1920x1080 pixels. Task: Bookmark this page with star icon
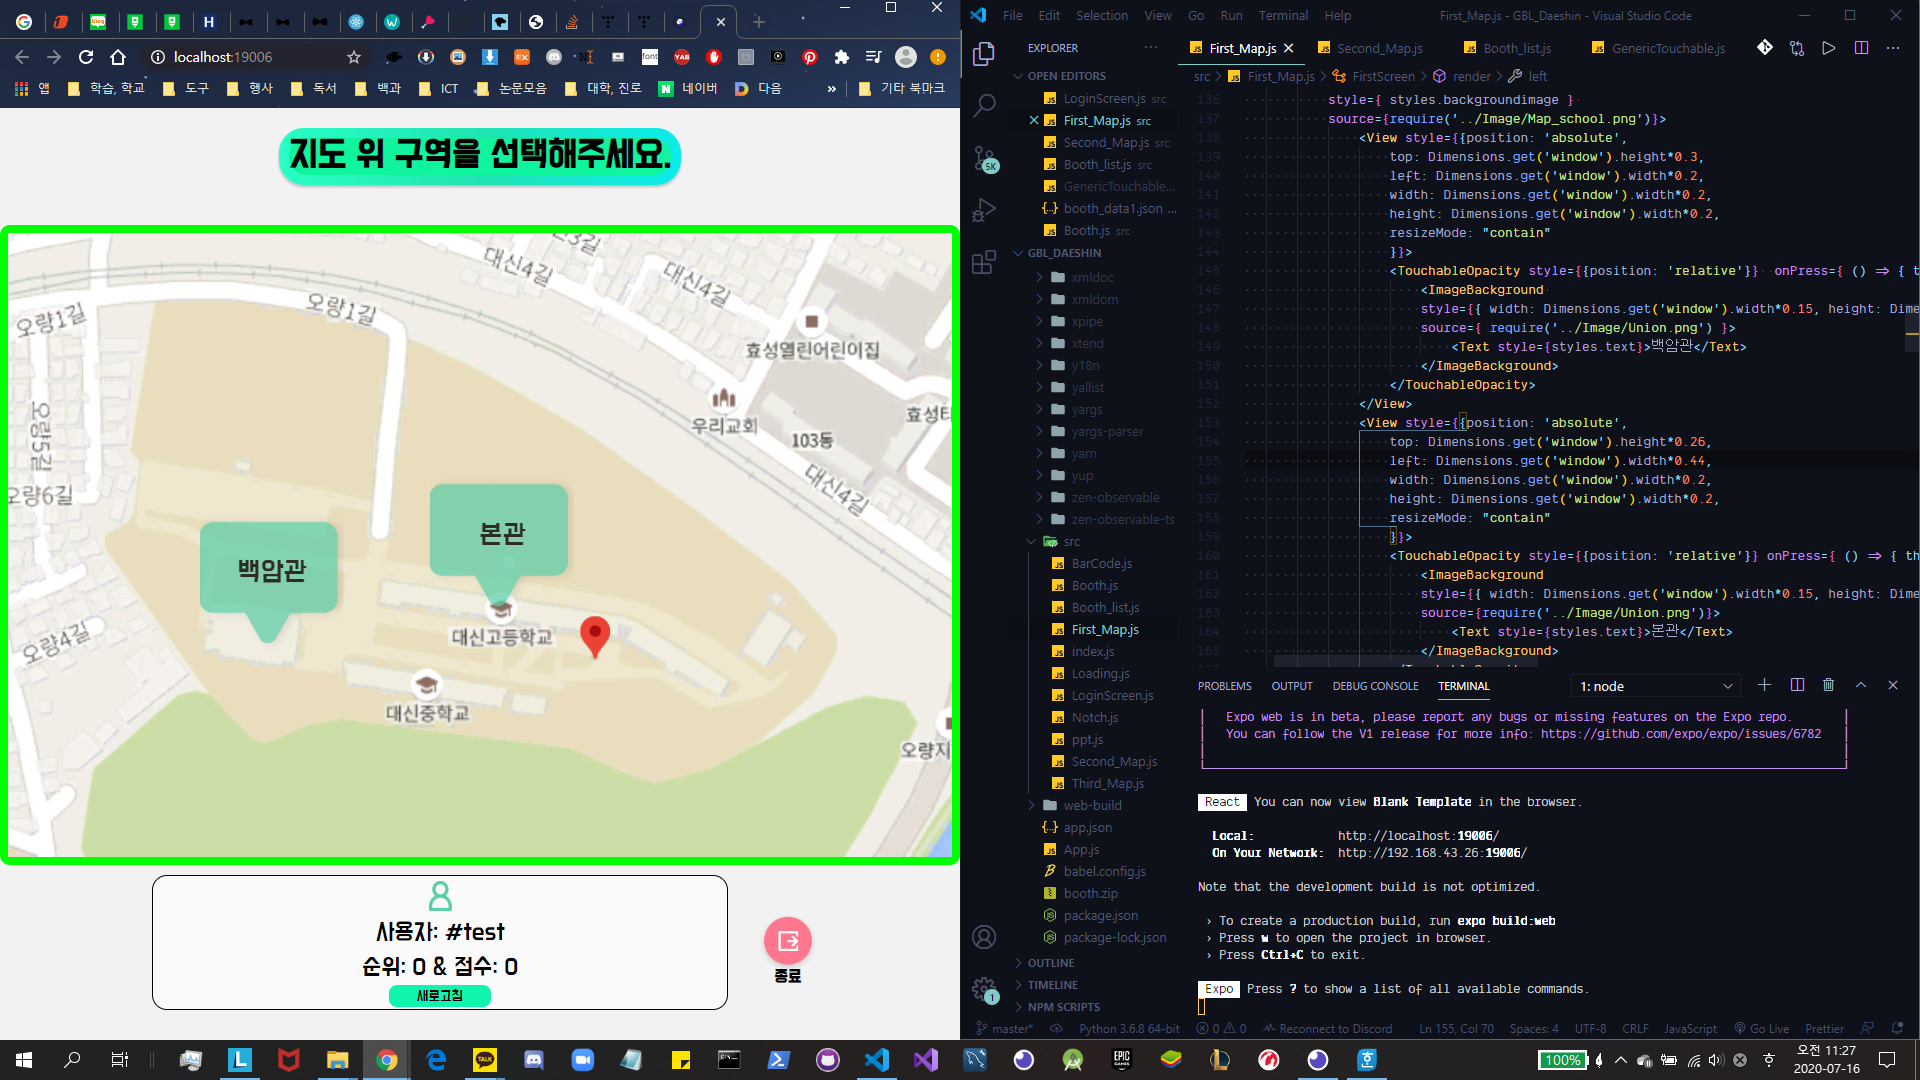pos(354,57)
